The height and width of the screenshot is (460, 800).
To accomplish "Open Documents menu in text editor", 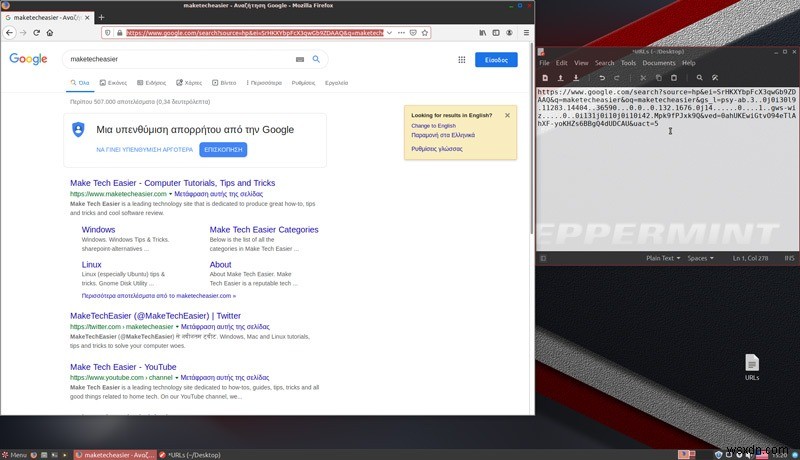I will click(659, 63).
